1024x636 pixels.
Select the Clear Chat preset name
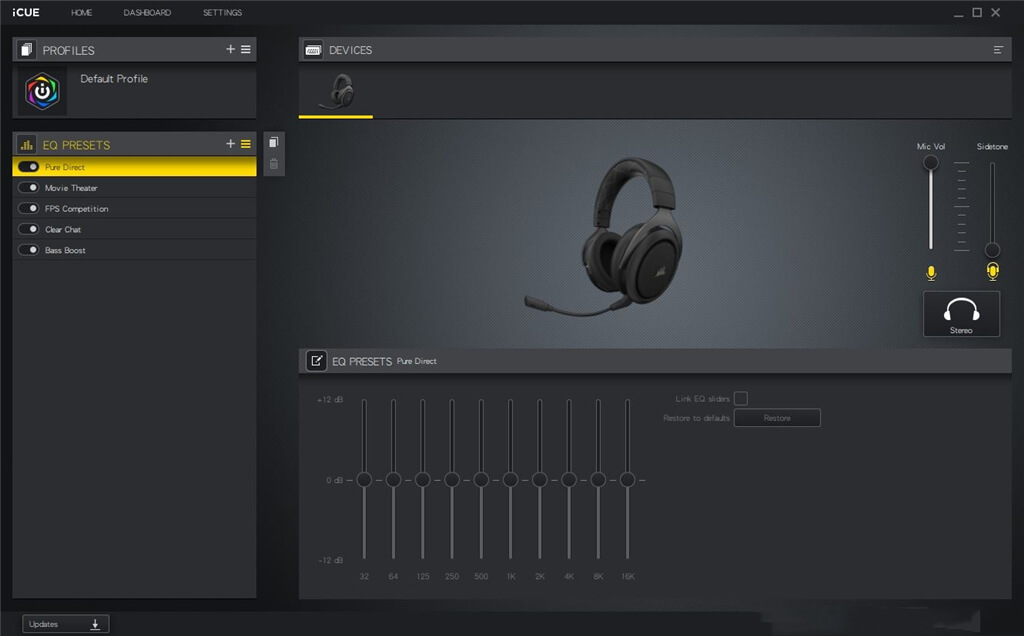[63, 230]
